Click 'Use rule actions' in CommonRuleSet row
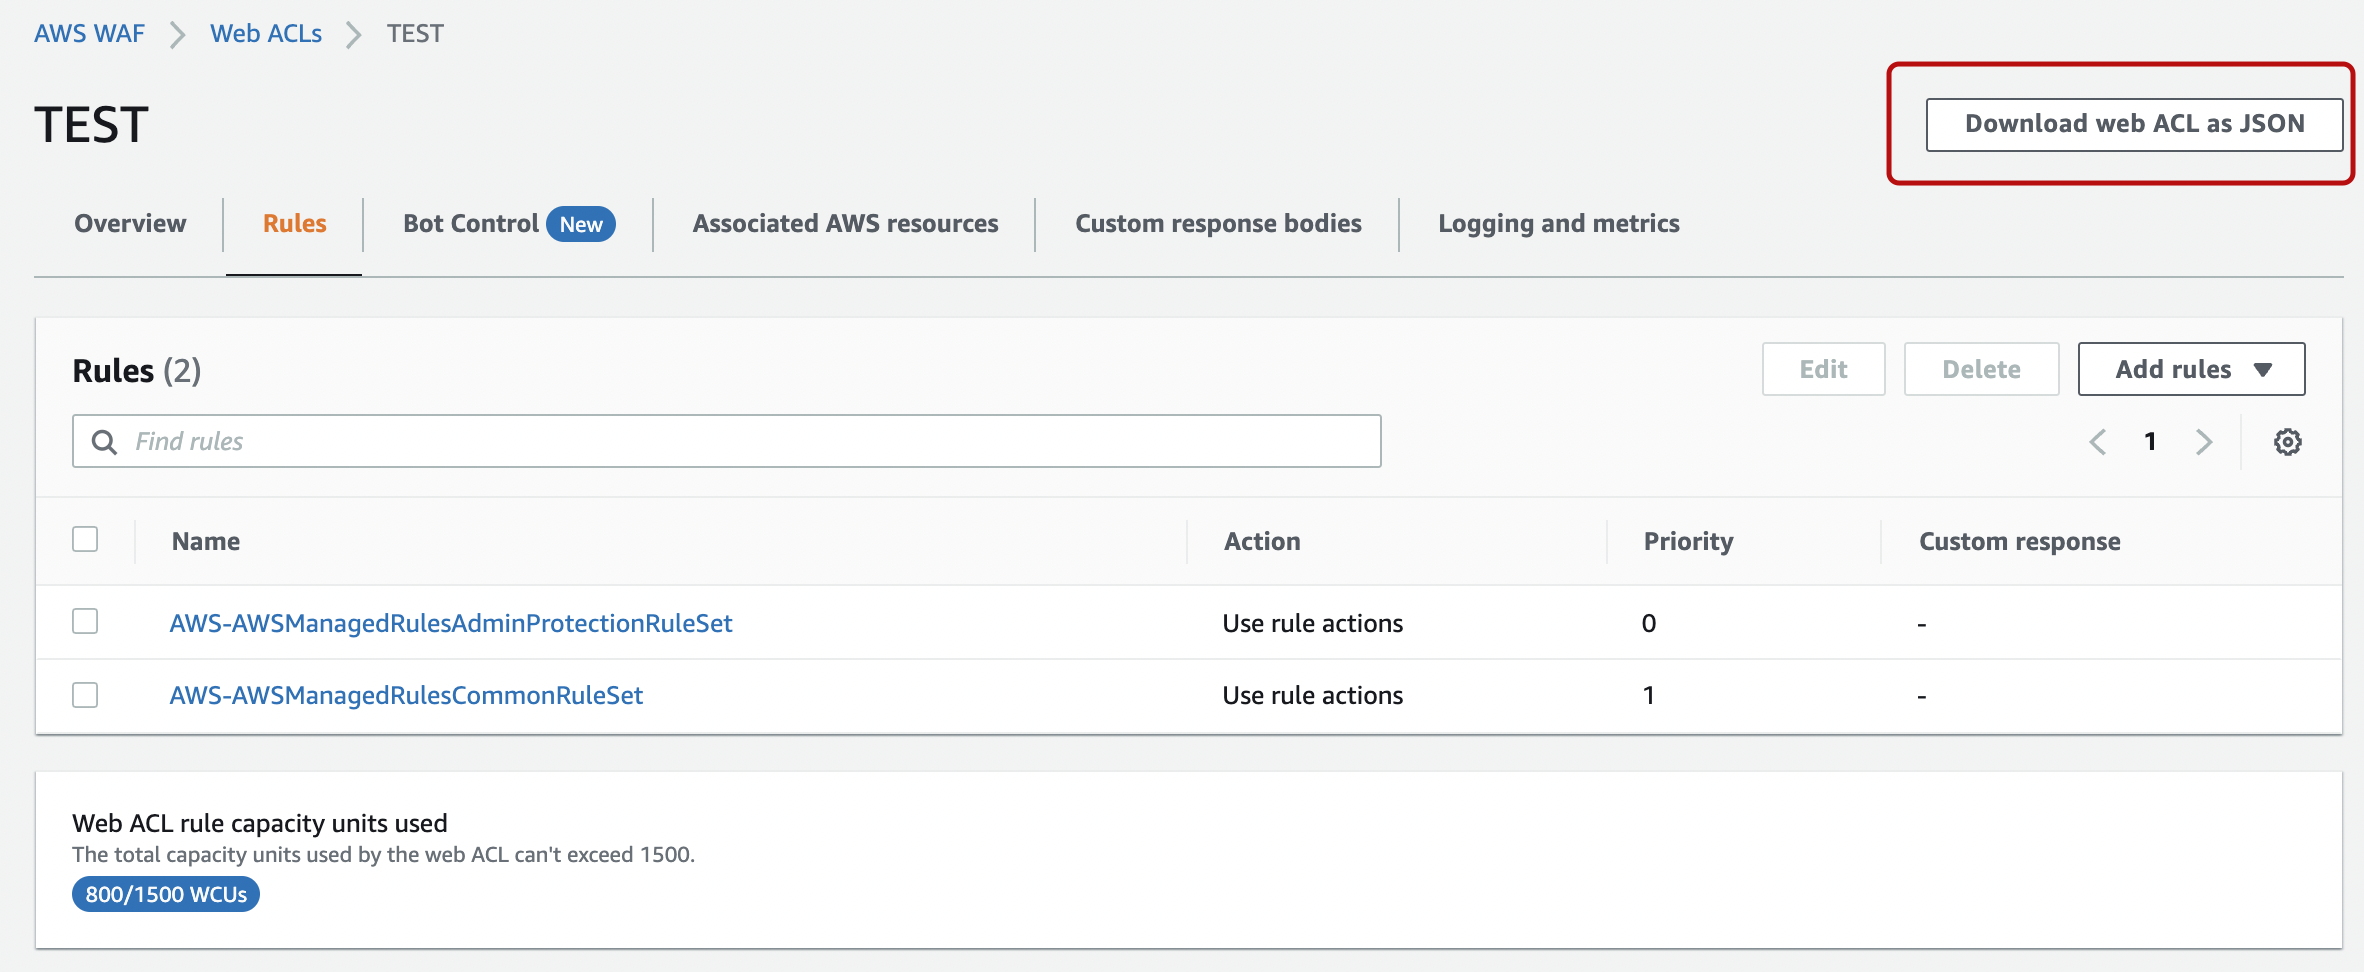The image size is (2364, 972). 1312,695
